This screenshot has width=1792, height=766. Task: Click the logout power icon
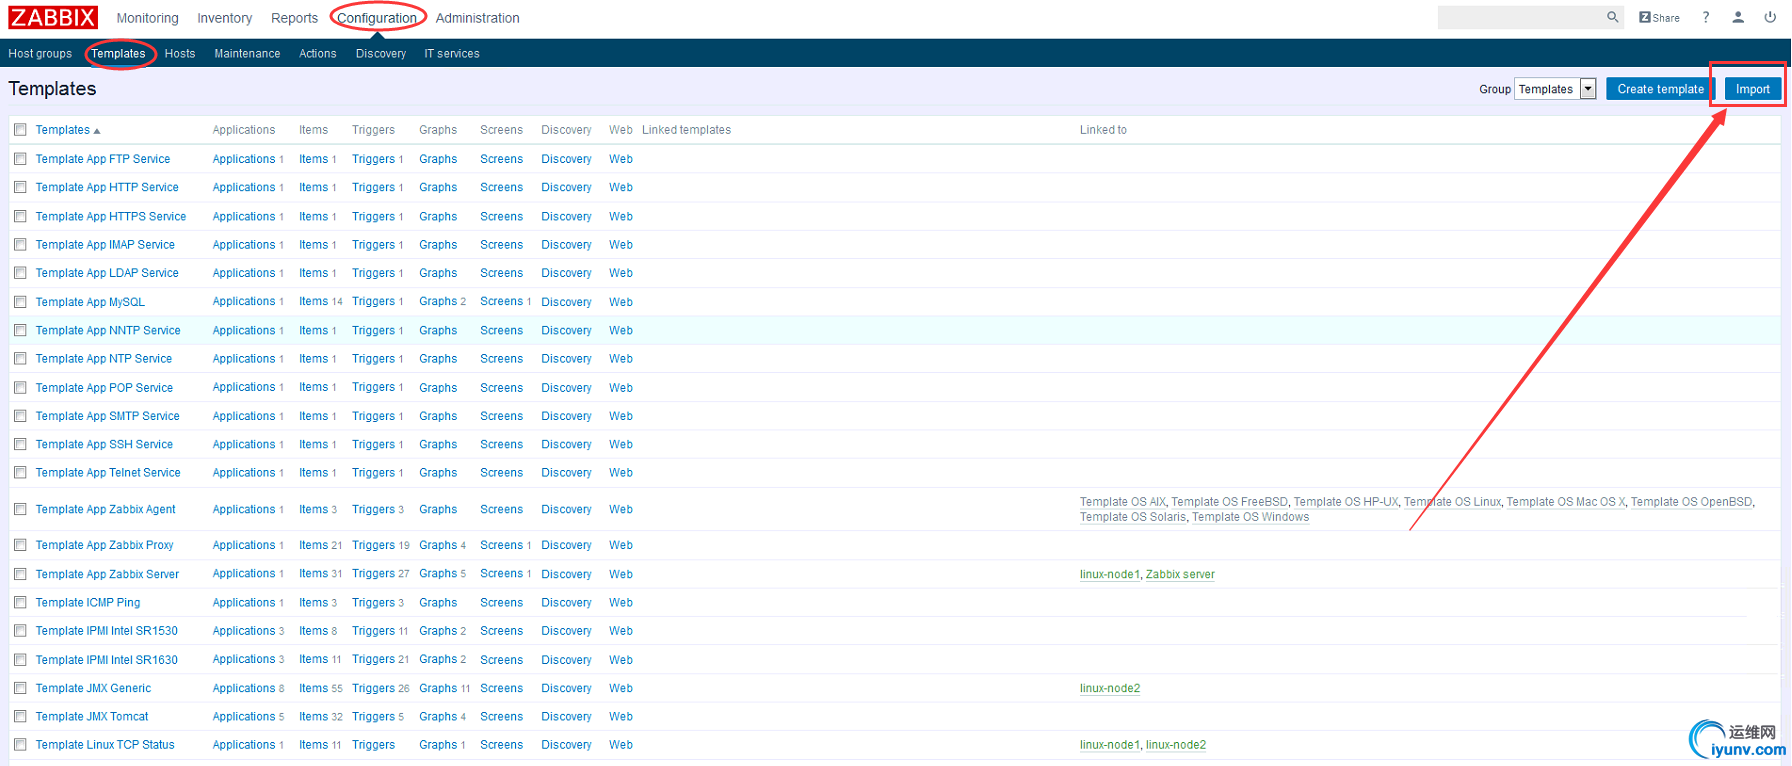point(1770,17)
